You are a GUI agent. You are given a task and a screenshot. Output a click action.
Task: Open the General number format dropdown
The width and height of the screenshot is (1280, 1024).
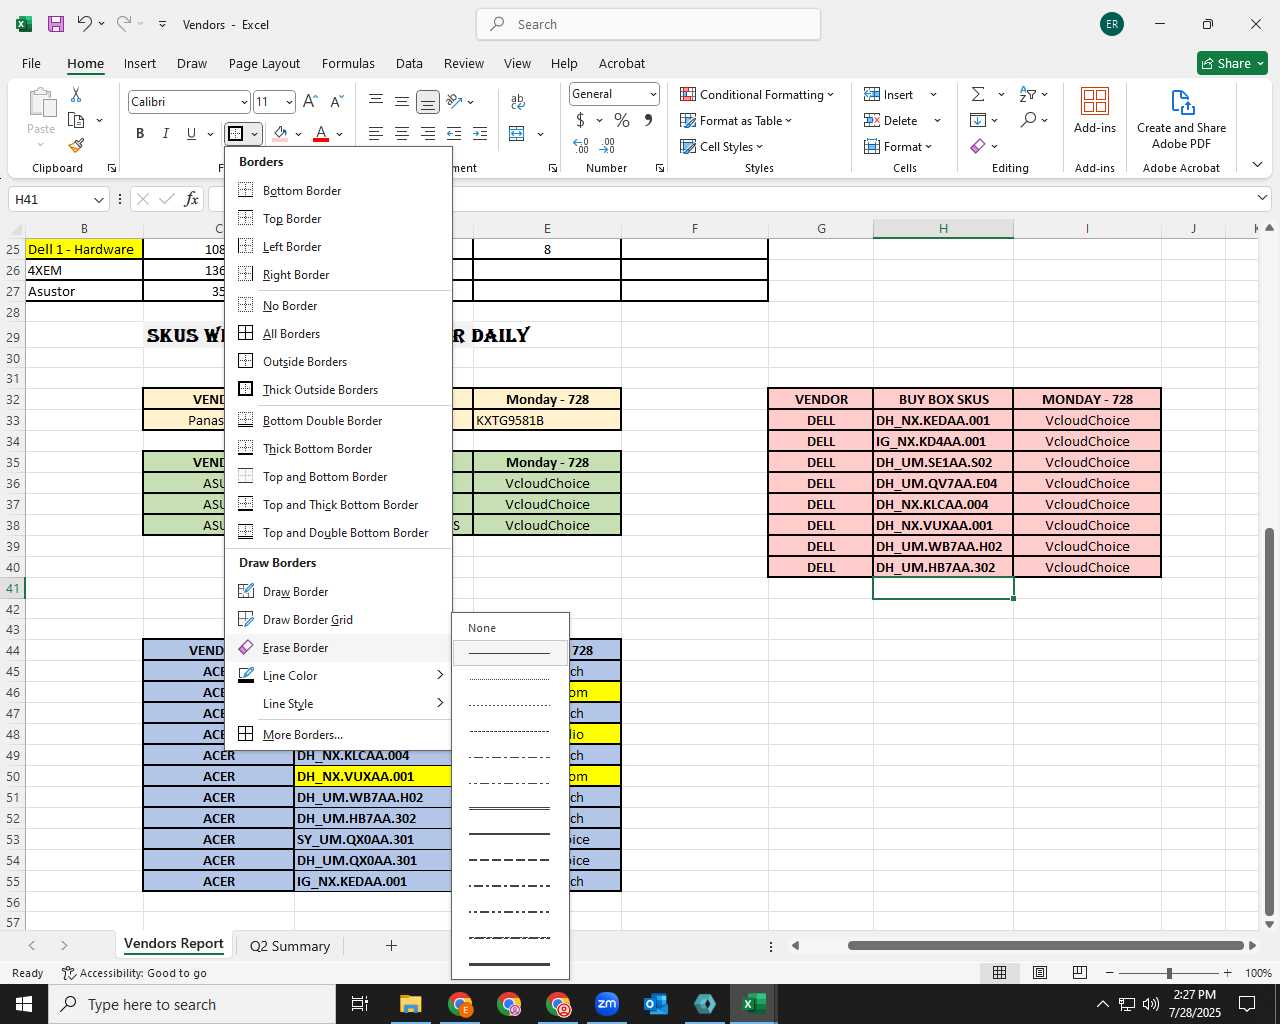pyautogui.click(x=653, y=94)
